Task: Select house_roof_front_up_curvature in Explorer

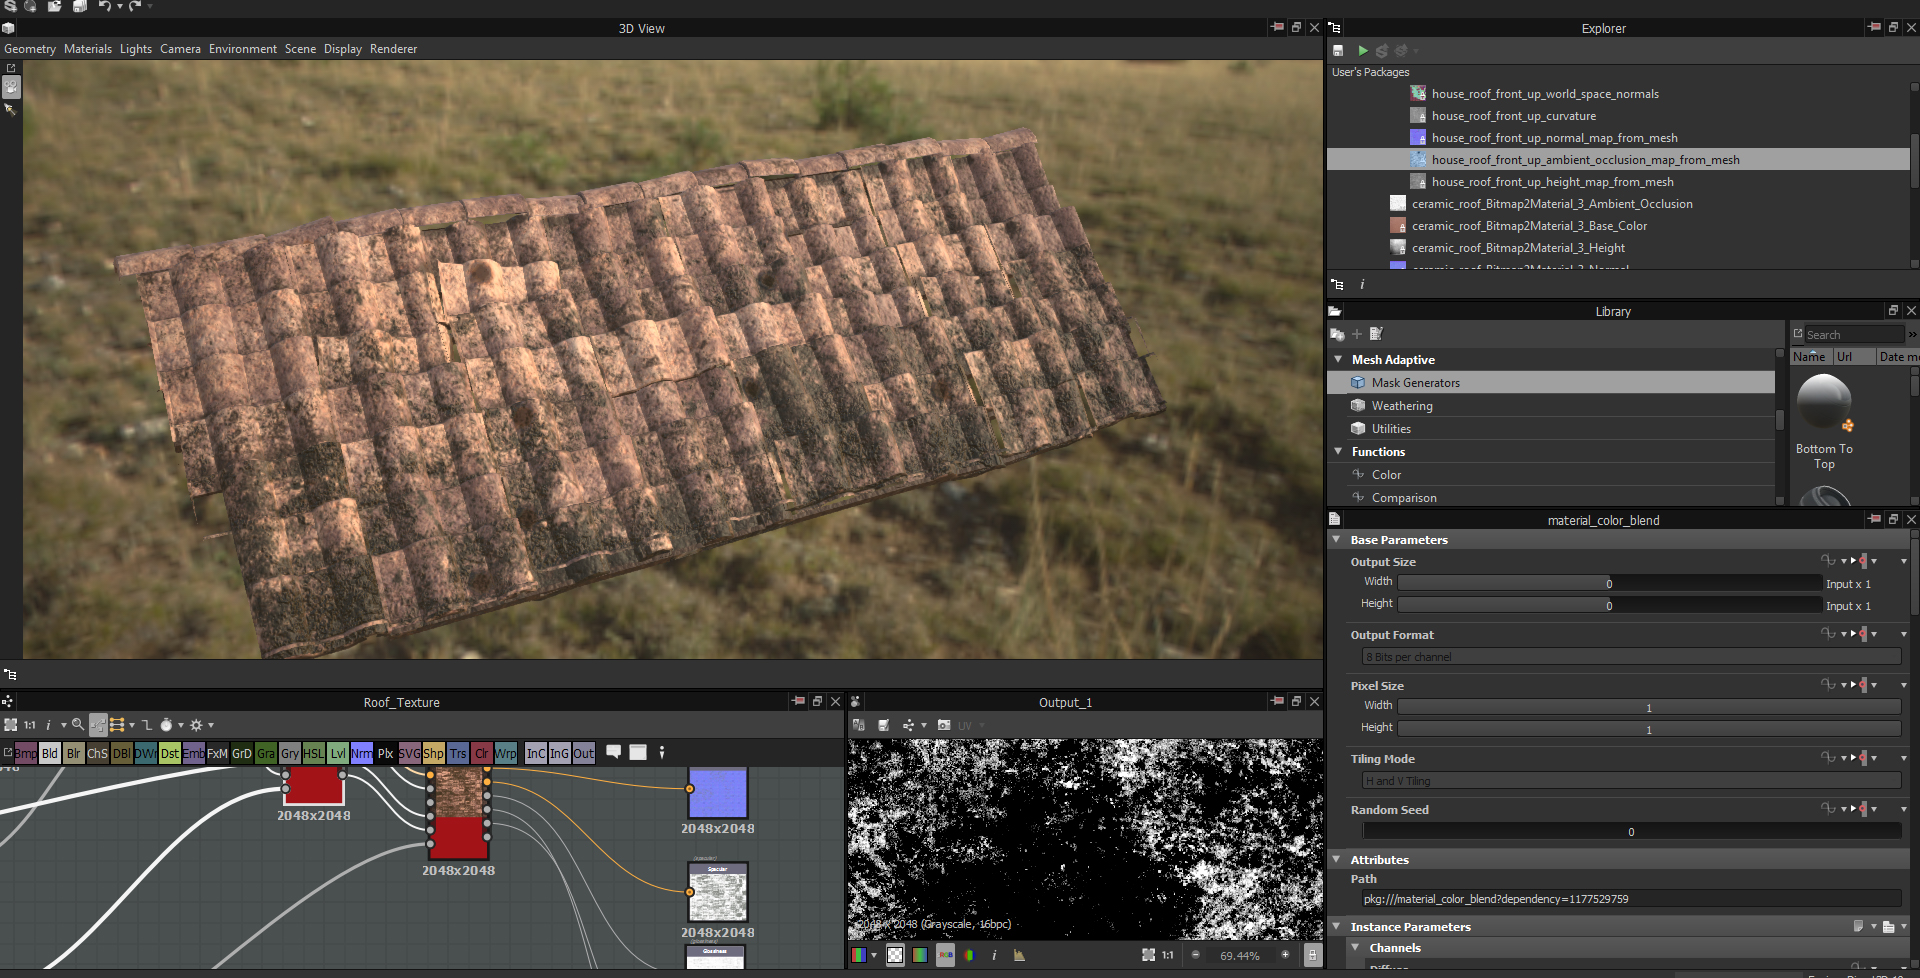Action: coord(1513,116)
